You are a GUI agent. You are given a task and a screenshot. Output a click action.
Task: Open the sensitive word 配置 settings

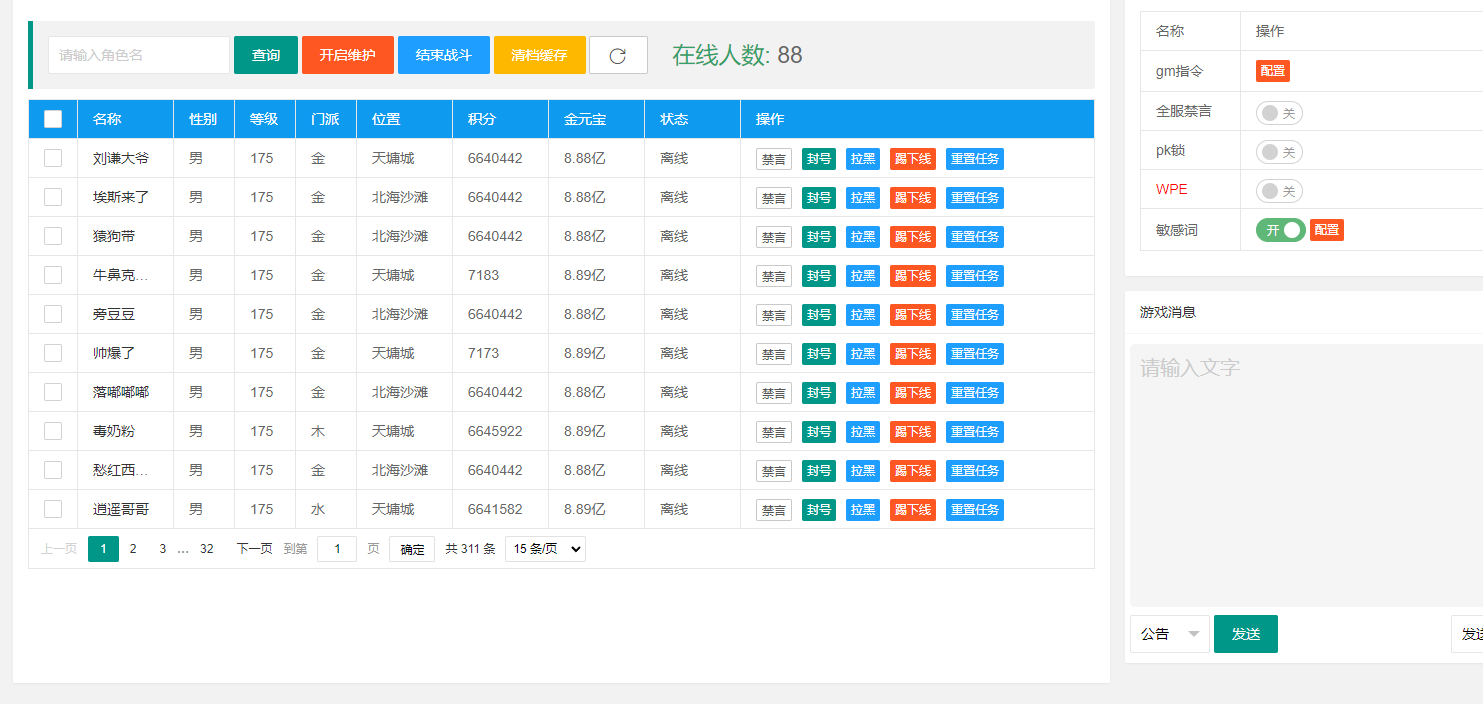(1327, 229)
